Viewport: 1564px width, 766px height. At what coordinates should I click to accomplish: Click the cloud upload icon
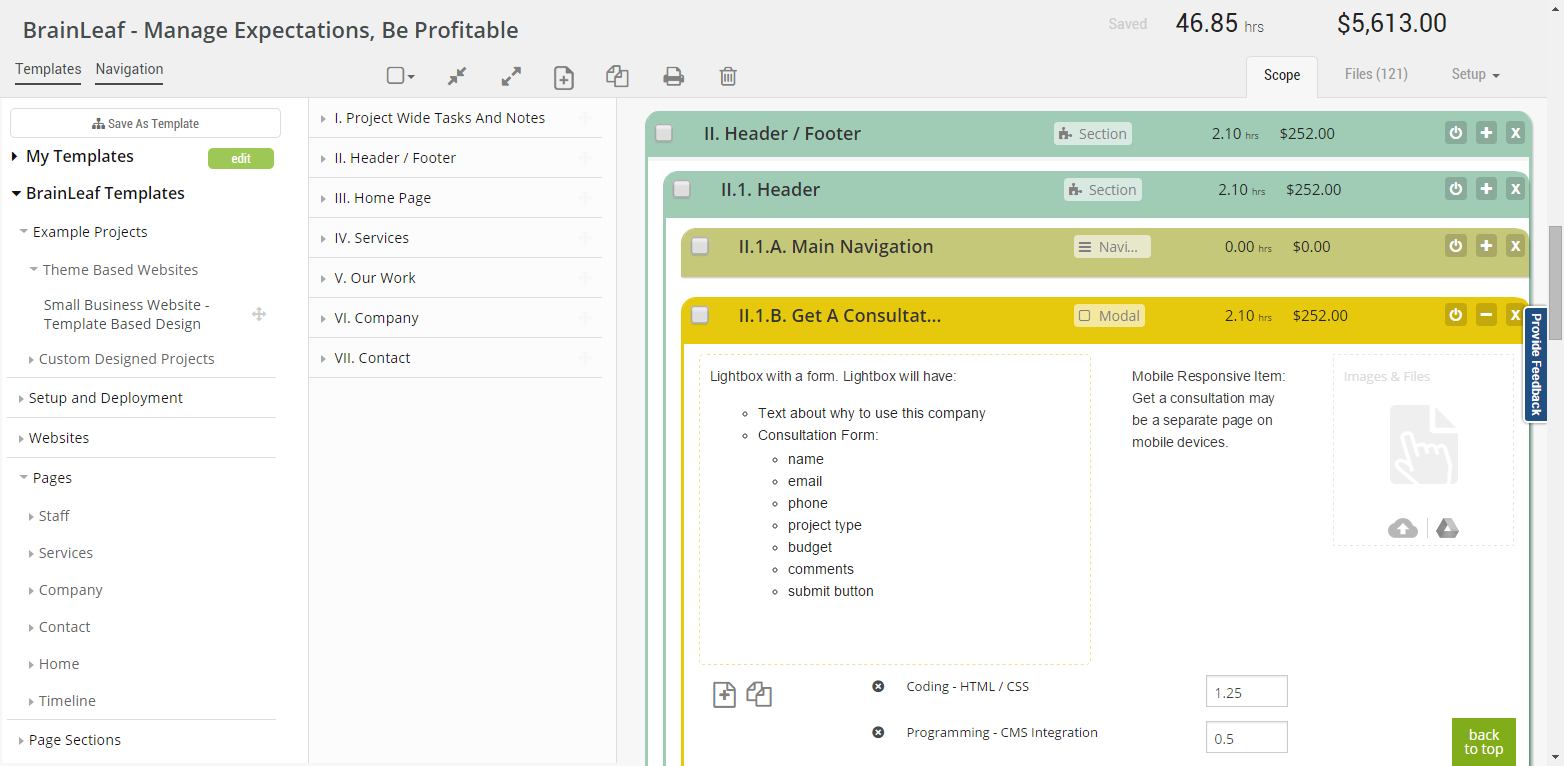(x=1403, y=528)
